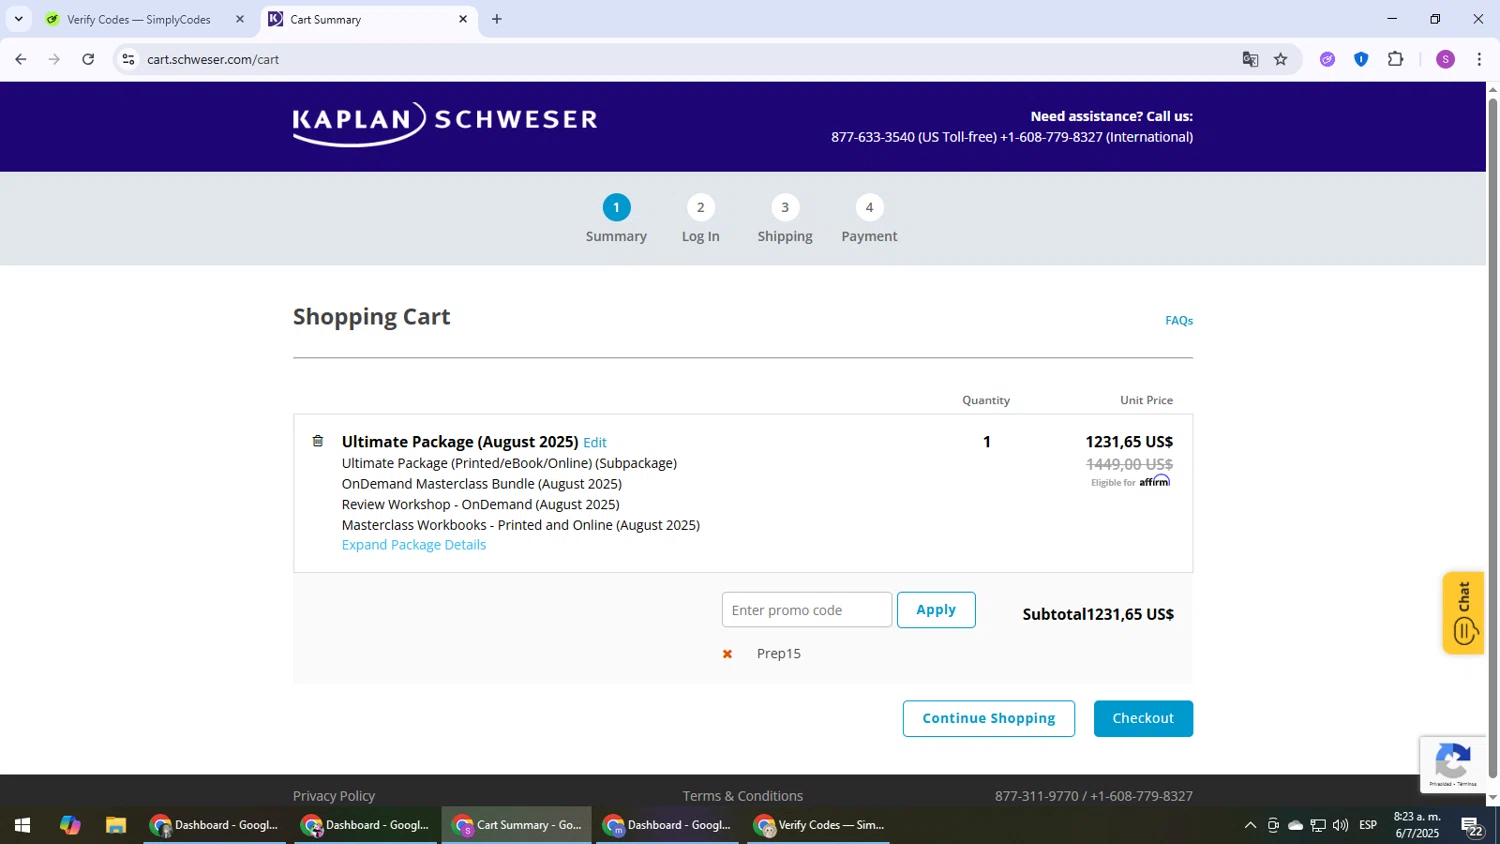Image resolution: width=1500 pixels, height=844 pixels.
Task: Switch the ESP input language
Action: click(x=1368, y=825)
